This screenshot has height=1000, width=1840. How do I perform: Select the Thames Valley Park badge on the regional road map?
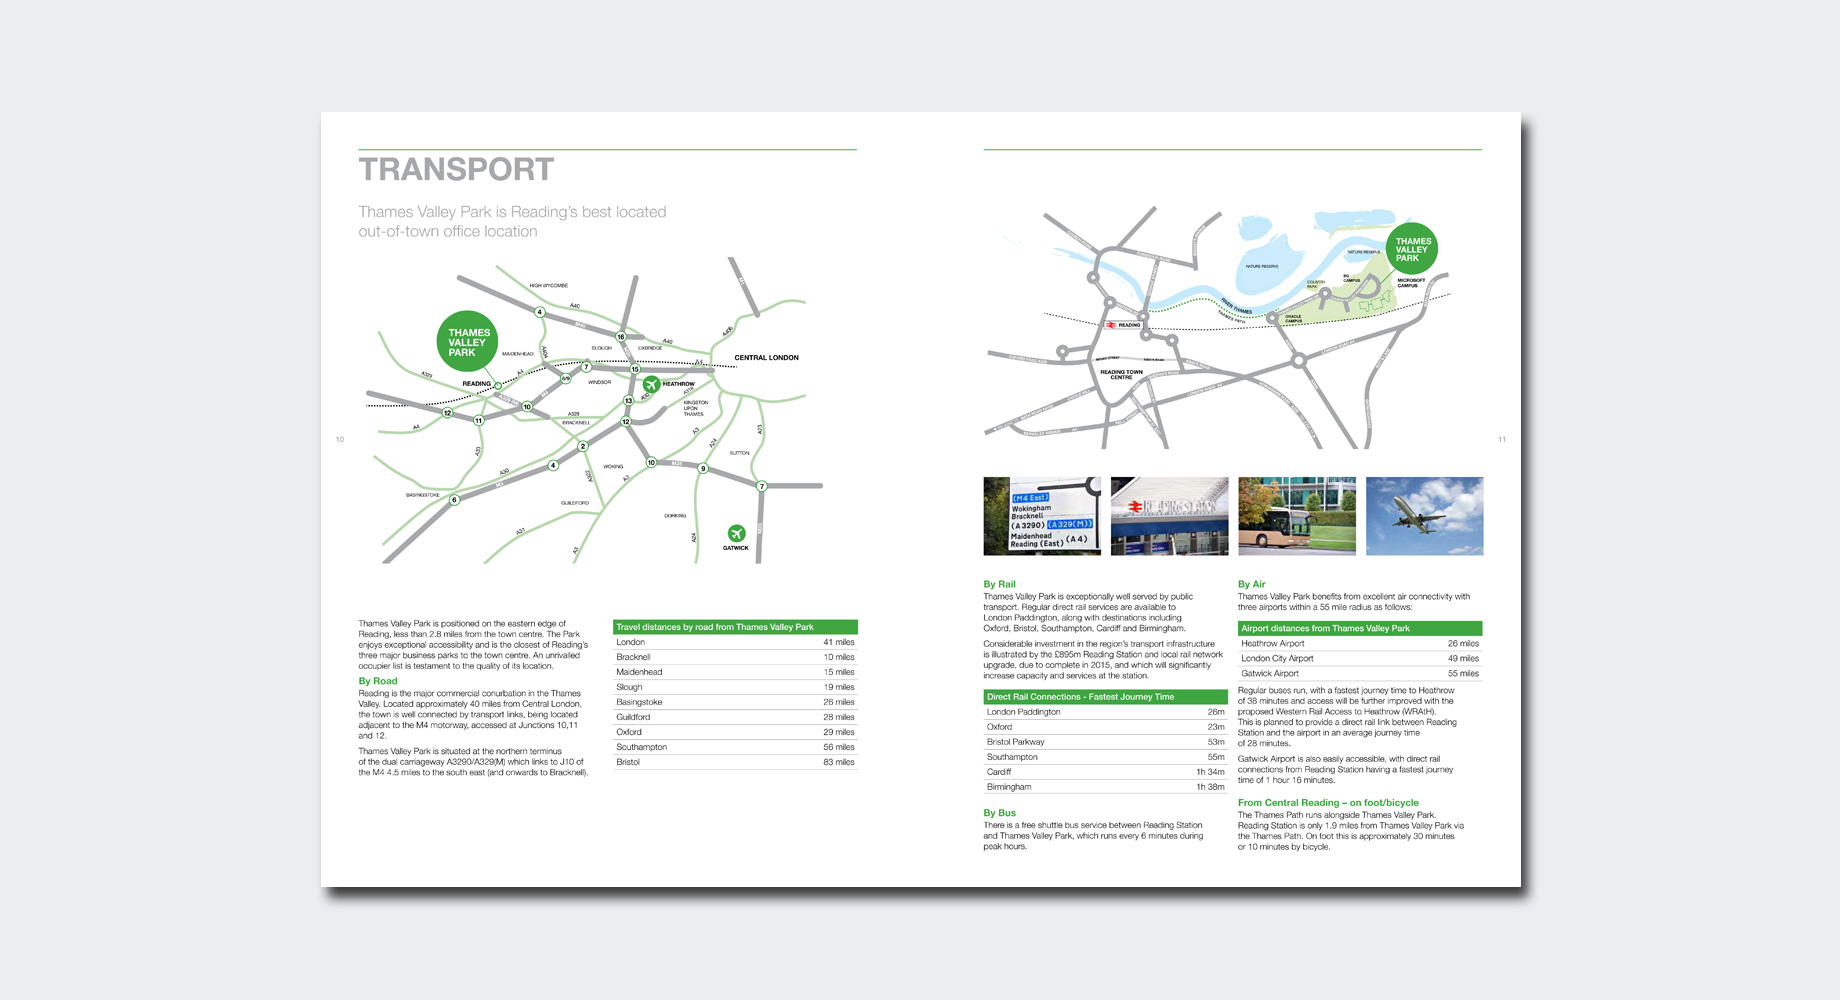(x=468, y=342)
